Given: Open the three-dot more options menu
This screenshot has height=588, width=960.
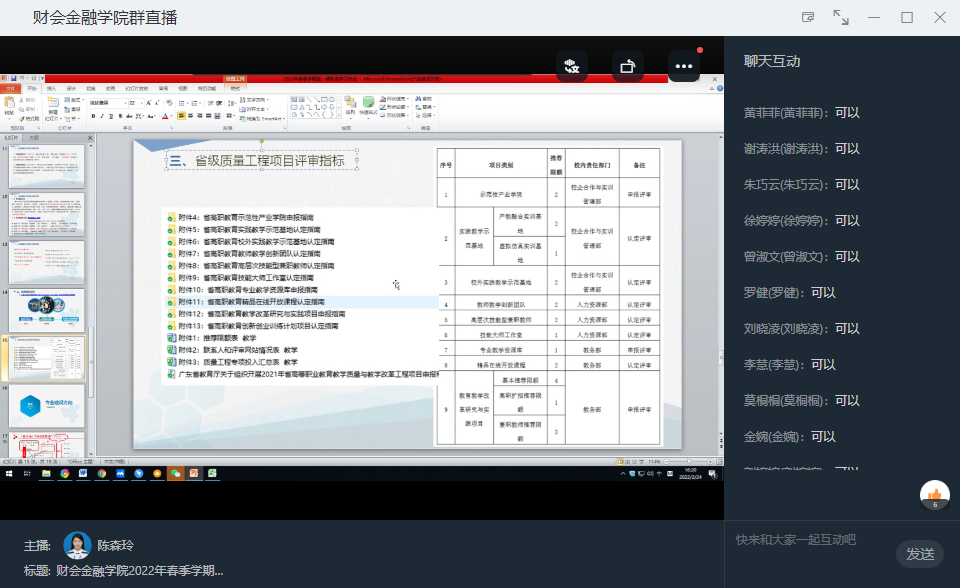Looking at the screenshot, I should 684,66.
